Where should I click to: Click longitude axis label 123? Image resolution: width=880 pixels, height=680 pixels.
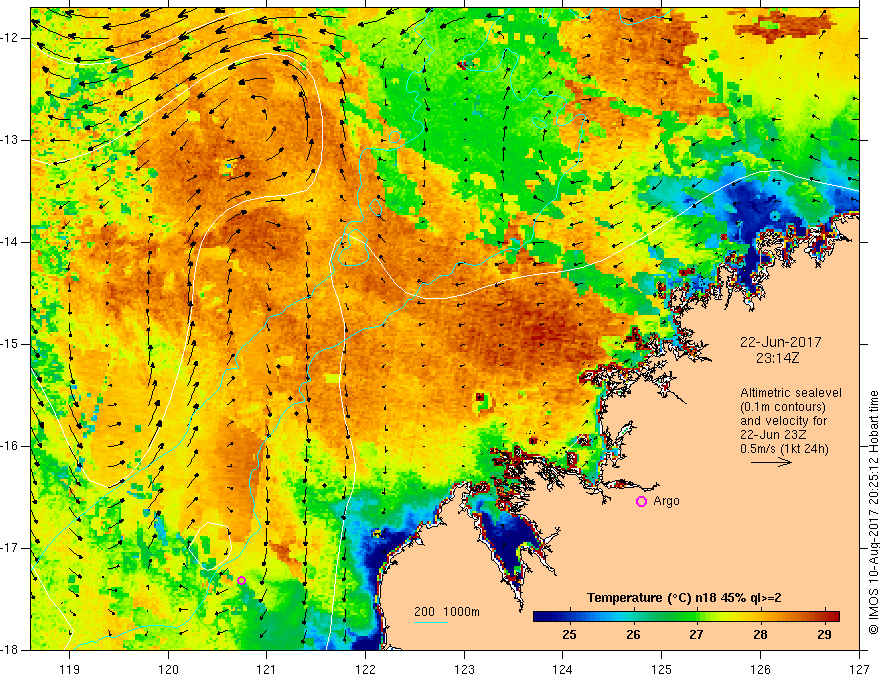464,669
